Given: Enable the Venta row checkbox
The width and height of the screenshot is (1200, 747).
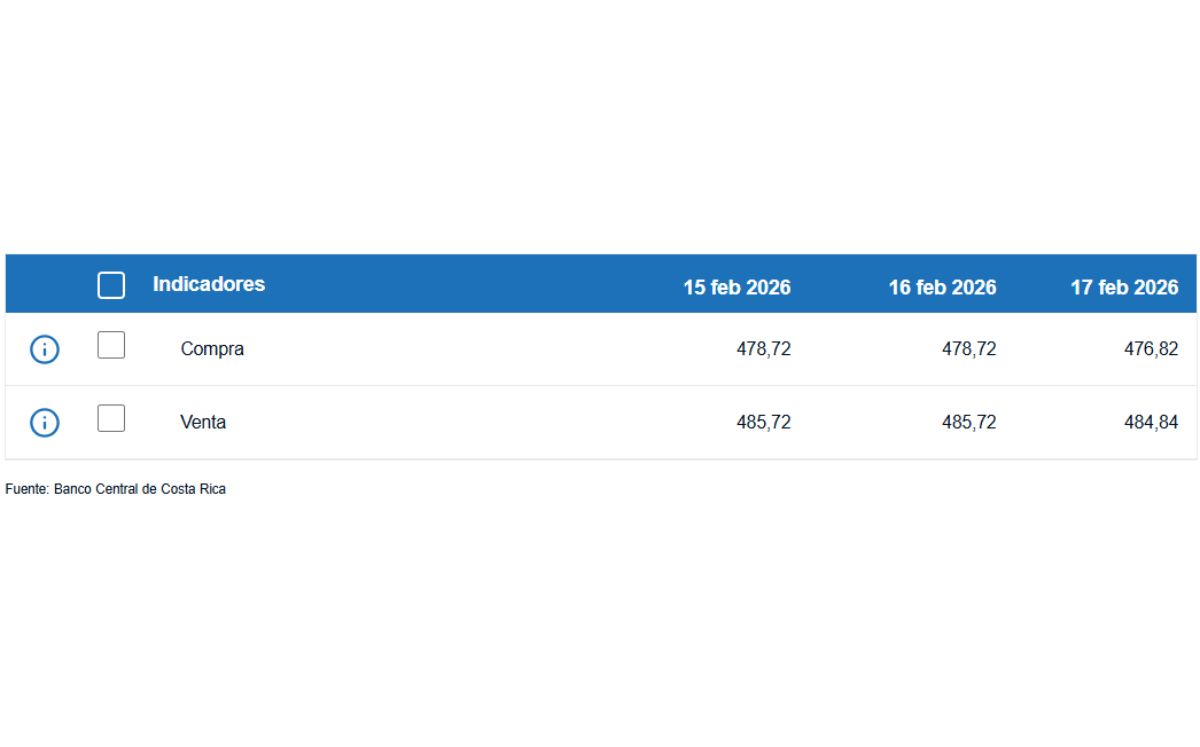Looking at the screenshot, I should click(111, 418).
